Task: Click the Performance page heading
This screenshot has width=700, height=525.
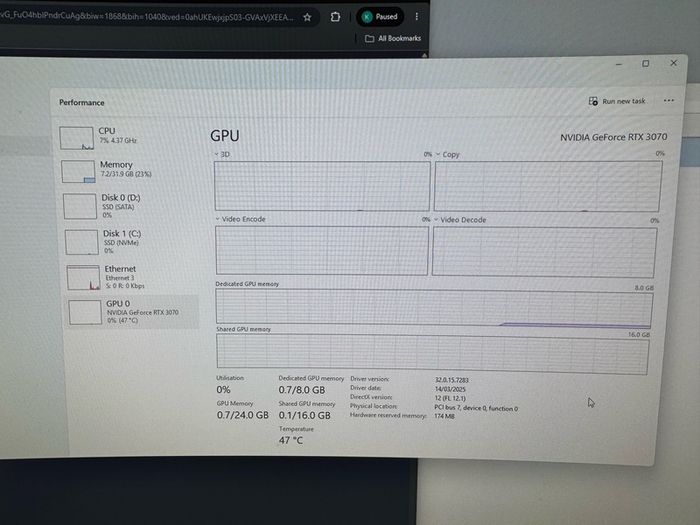Action: 82,102
